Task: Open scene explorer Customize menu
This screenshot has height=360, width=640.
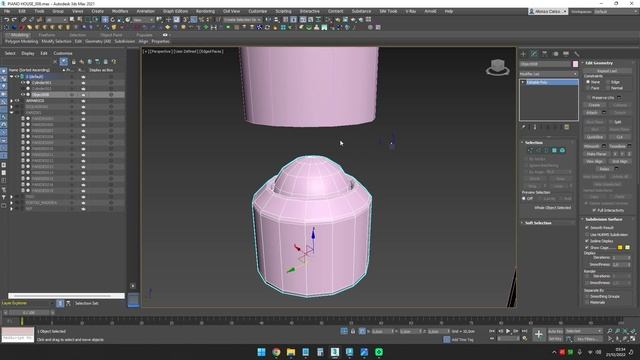Action: [x=63, y=53]
